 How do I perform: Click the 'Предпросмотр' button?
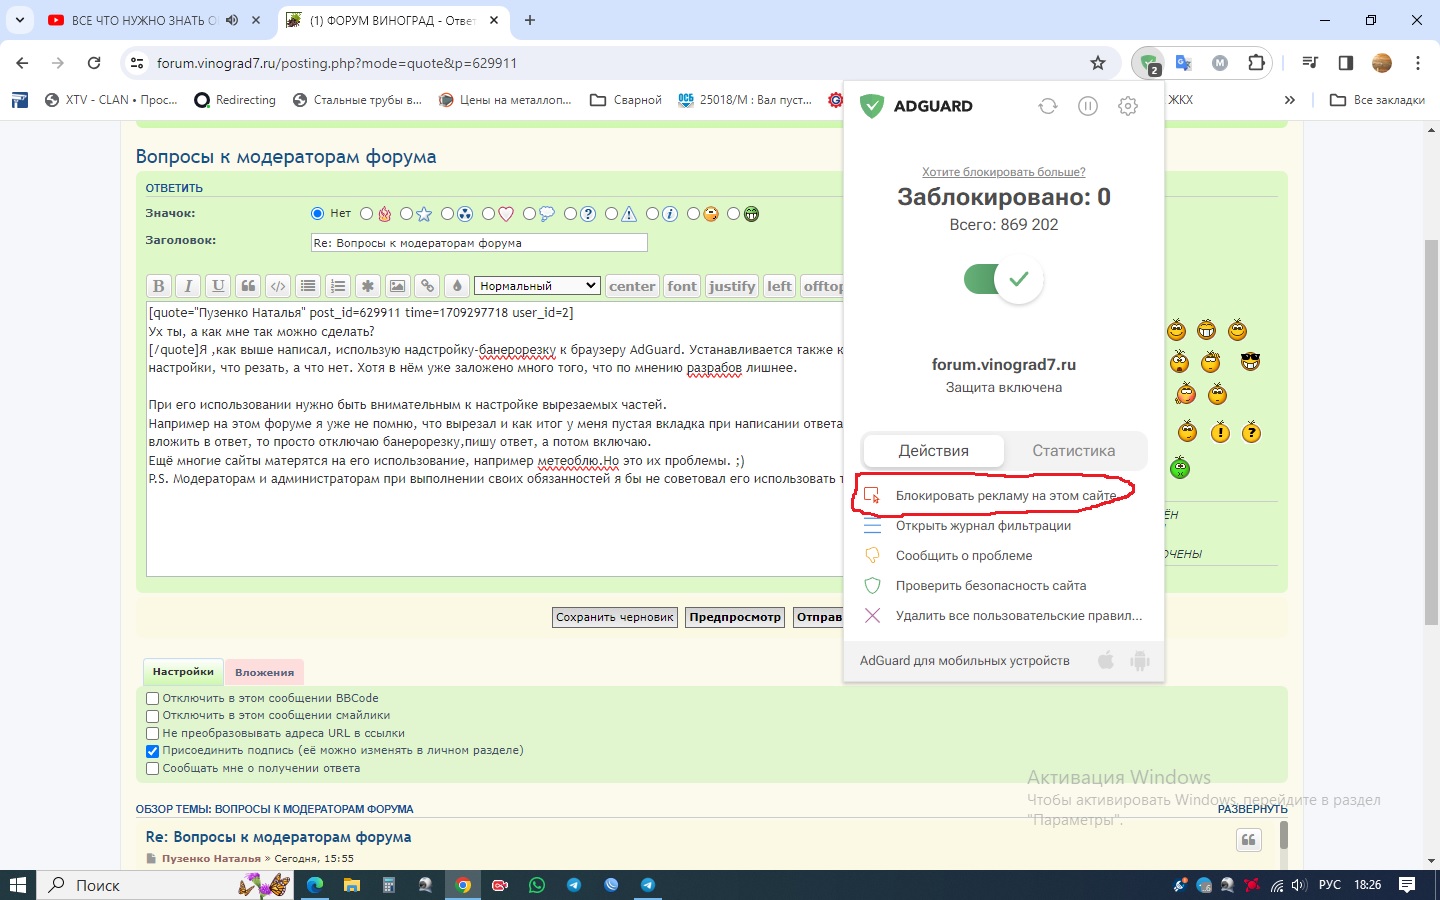[x=735, y=617]
